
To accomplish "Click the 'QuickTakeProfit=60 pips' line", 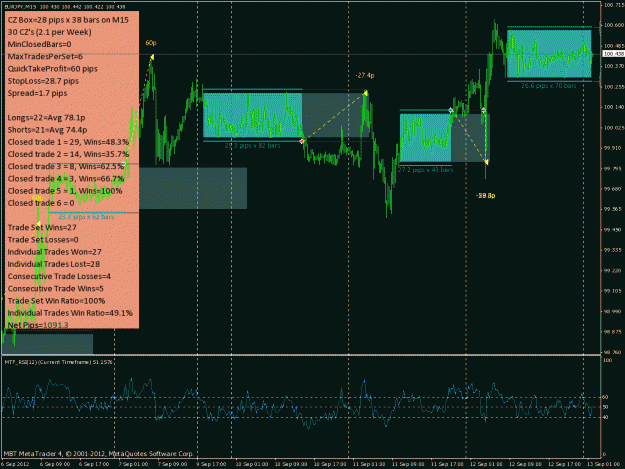I will click(53, 69).
